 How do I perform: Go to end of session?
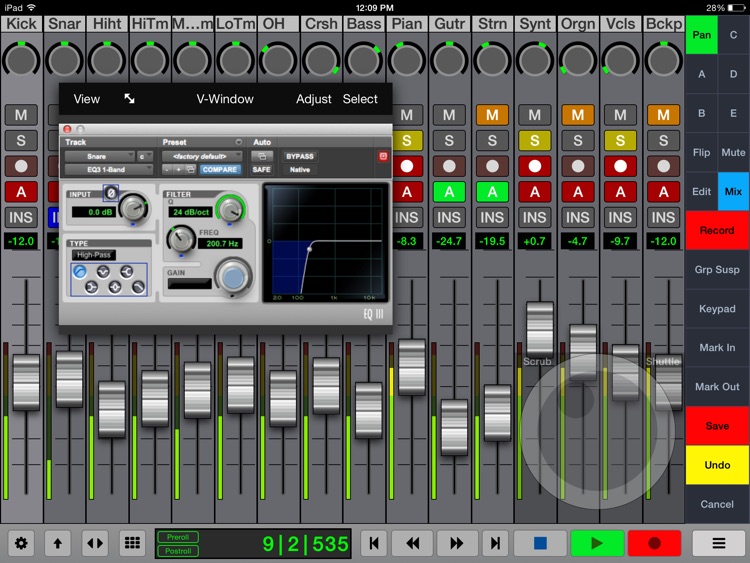click(x=496, y=543)
